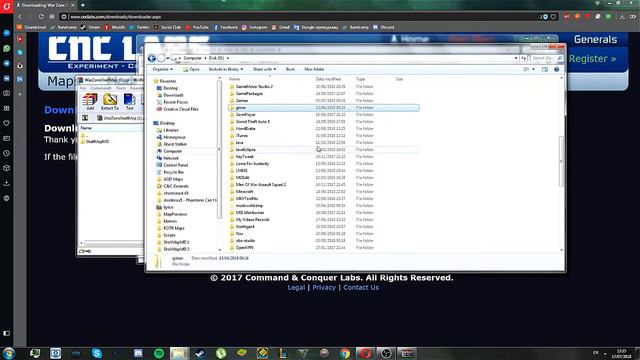Open Discord from the taskbar
This screenshot has height=360, width=640.
point(138,353)
